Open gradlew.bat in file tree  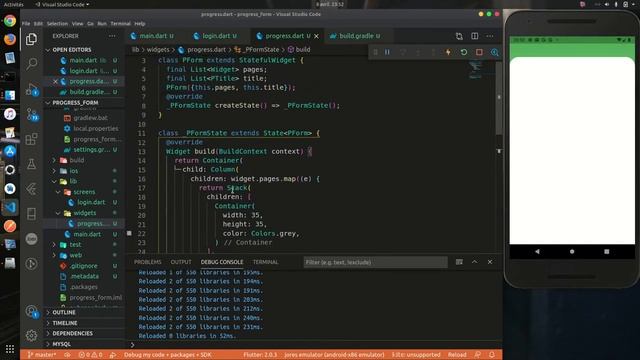(91, 118)
